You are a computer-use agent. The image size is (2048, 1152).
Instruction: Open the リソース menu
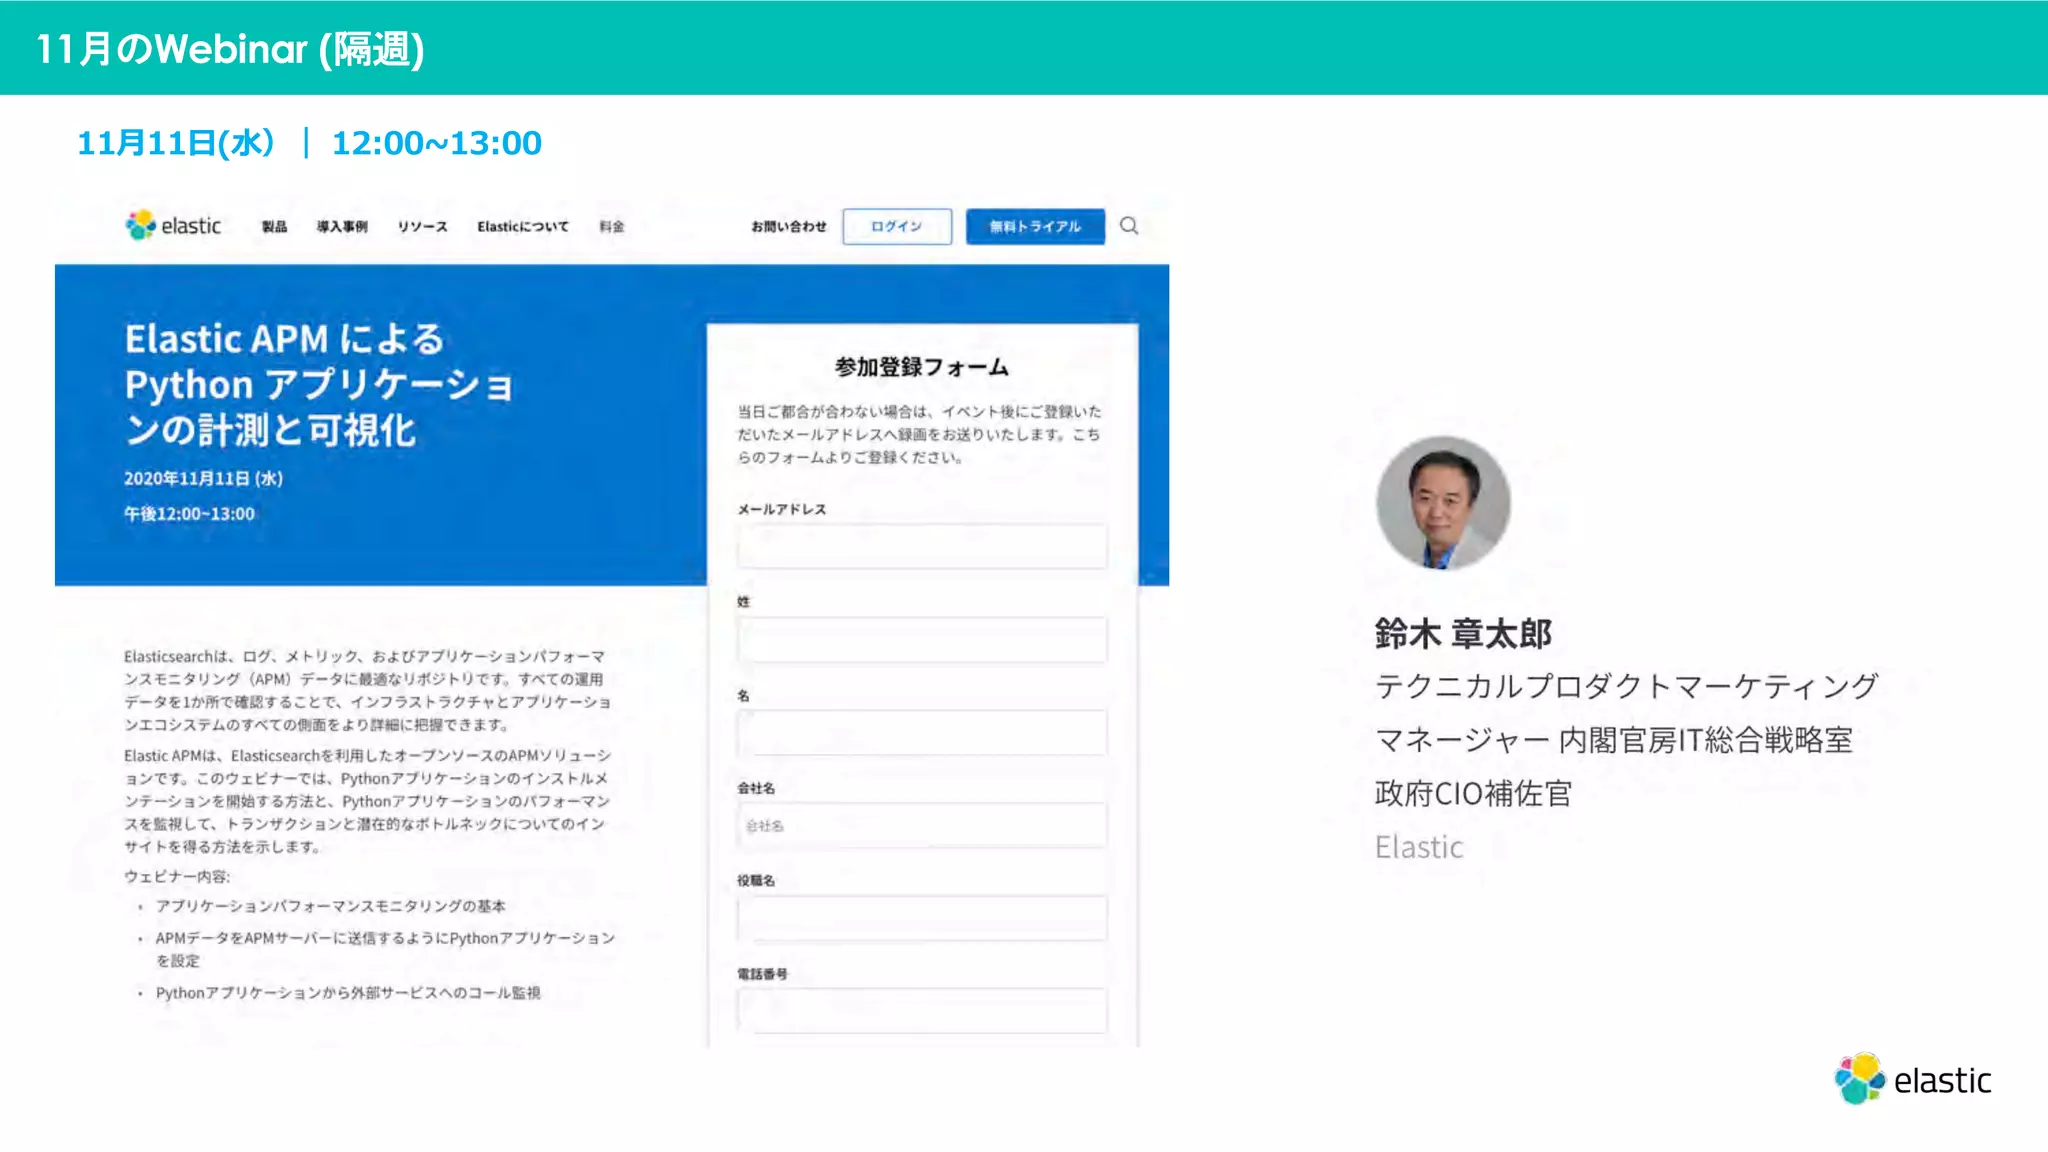tap(422, 227)
